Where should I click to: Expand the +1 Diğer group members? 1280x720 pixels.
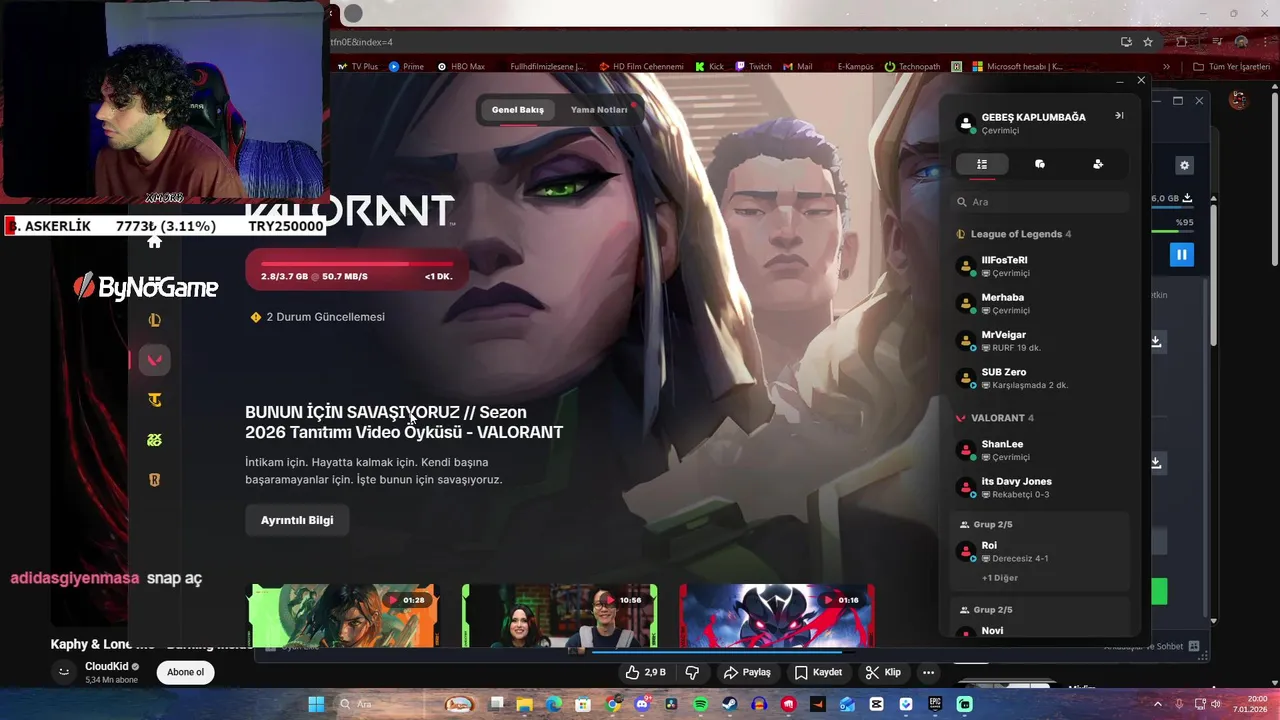(x=1000, y=578)
